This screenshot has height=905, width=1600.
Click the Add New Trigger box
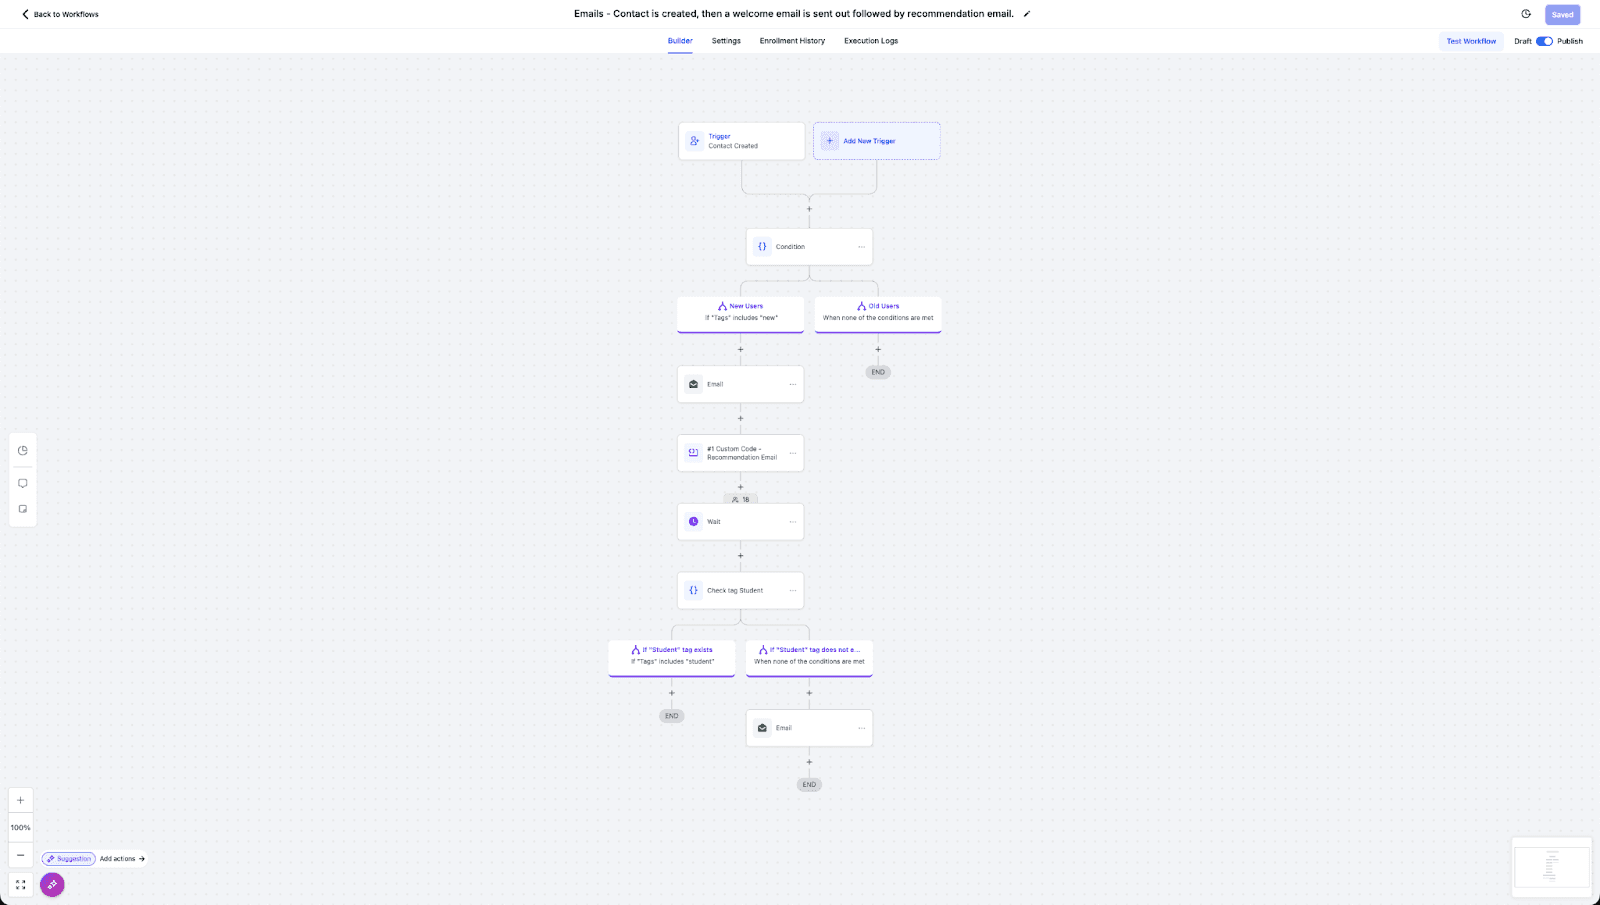[877, 141]
